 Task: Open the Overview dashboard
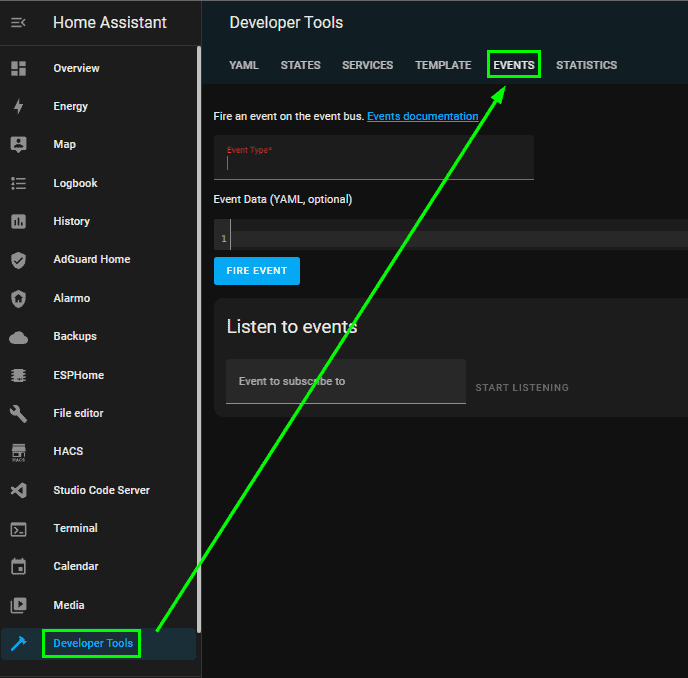pyautogui.click(x=98, y=68)
